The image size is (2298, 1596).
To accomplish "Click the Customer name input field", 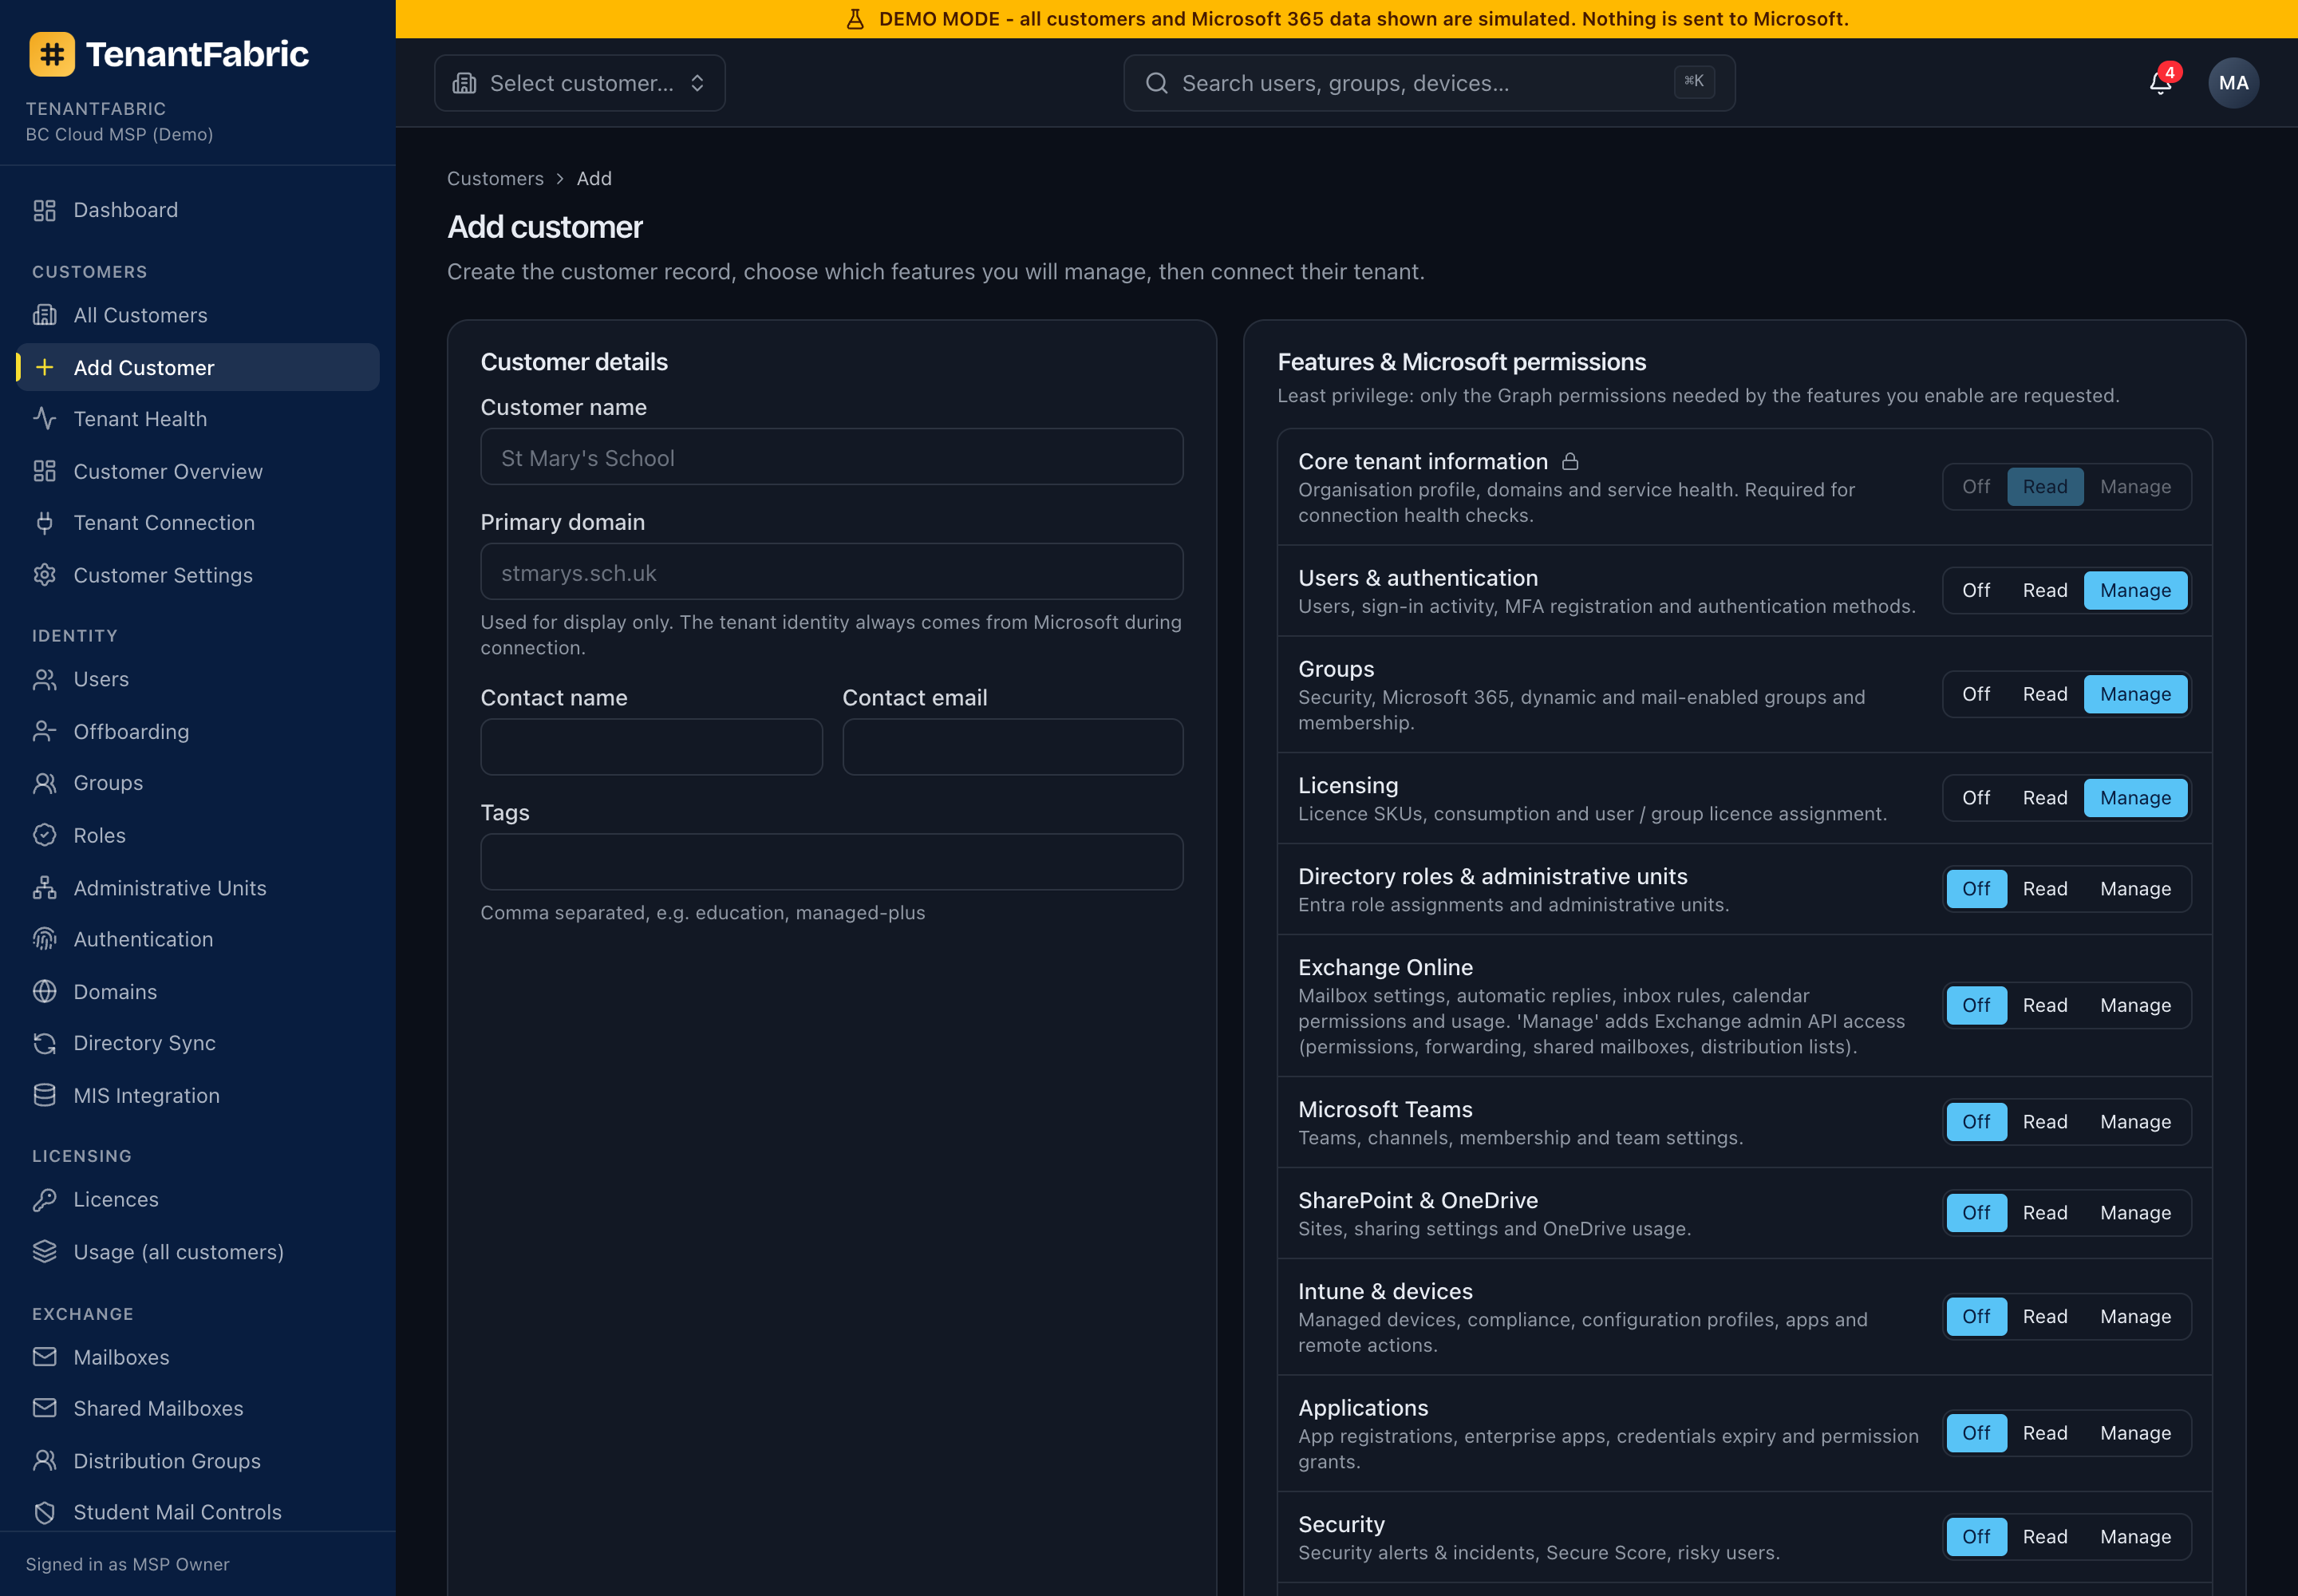I will [x=832, y=457].
